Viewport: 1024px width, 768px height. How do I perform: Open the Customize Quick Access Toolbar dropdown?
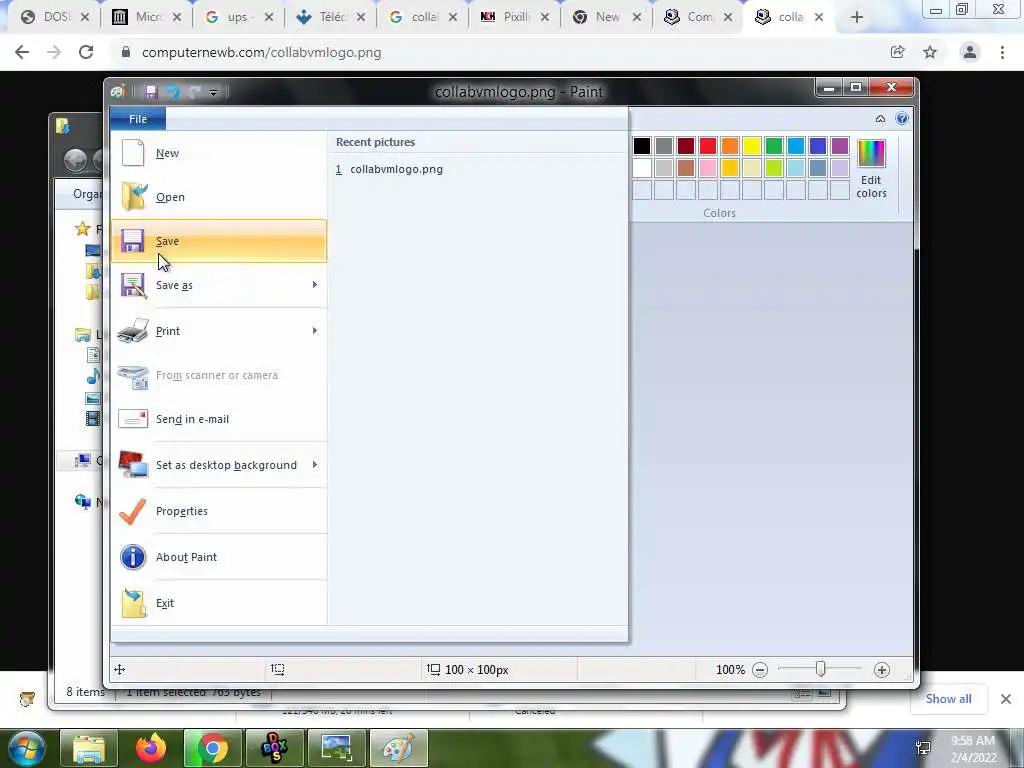click(x=214, y=93)
